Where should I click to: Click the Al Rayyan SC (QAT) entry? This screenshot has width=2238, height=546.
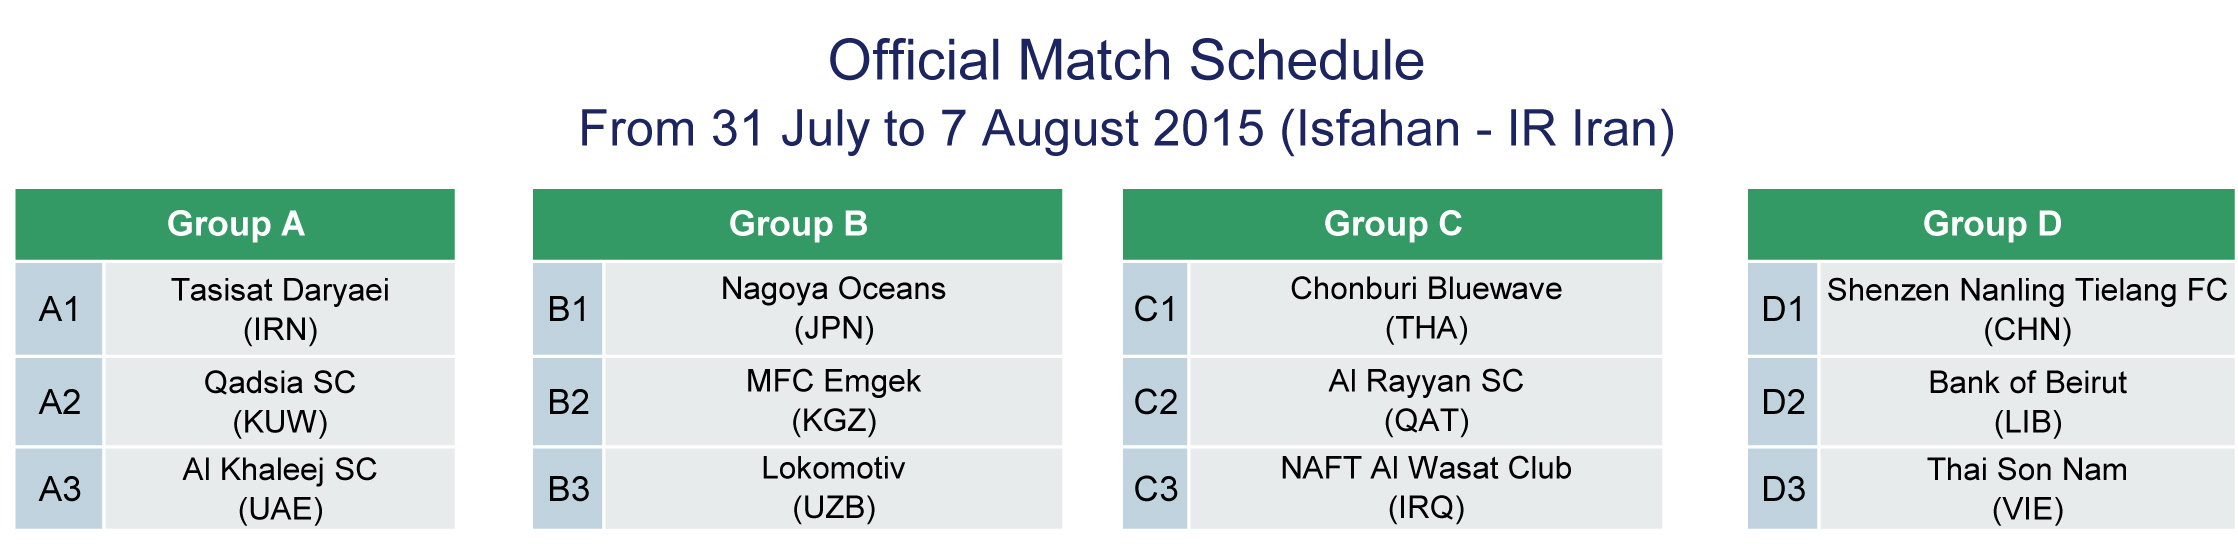[1426, 401]
